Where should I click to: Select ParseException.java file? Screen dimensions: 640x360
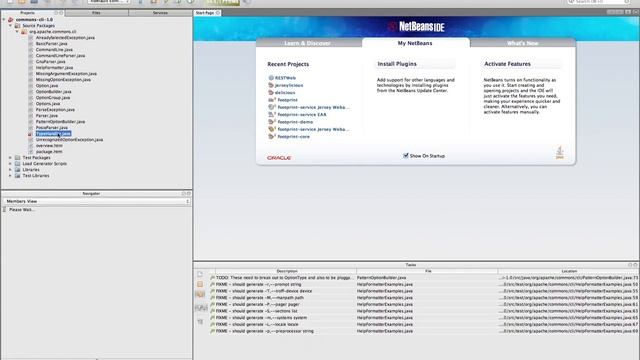(x=55, y=109)
